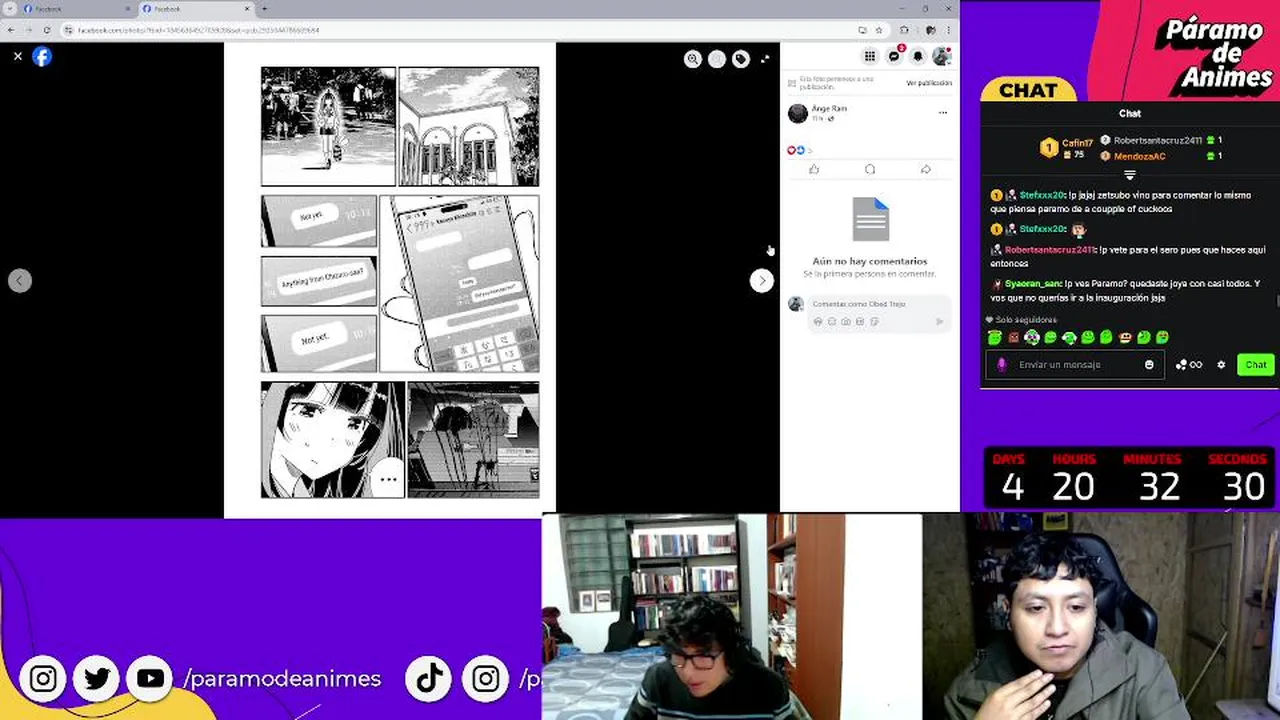The height and width of the screenshot is (720, 1280).
Task: Bookmark this page with star icon
Action: coord(879,30)
